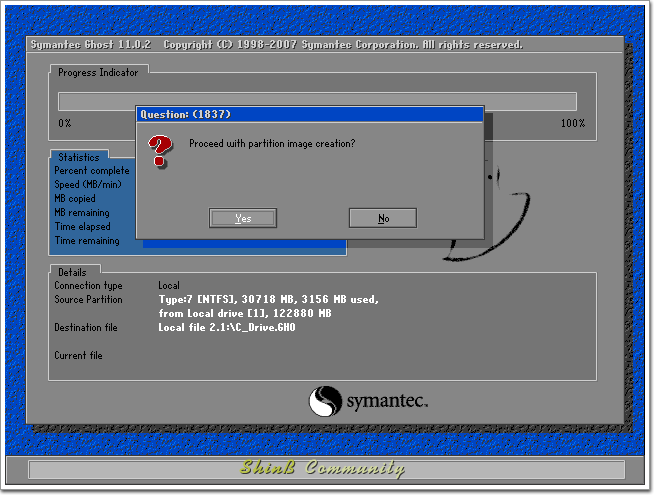Click the 'Source Partition' label

tap(88, 299)
